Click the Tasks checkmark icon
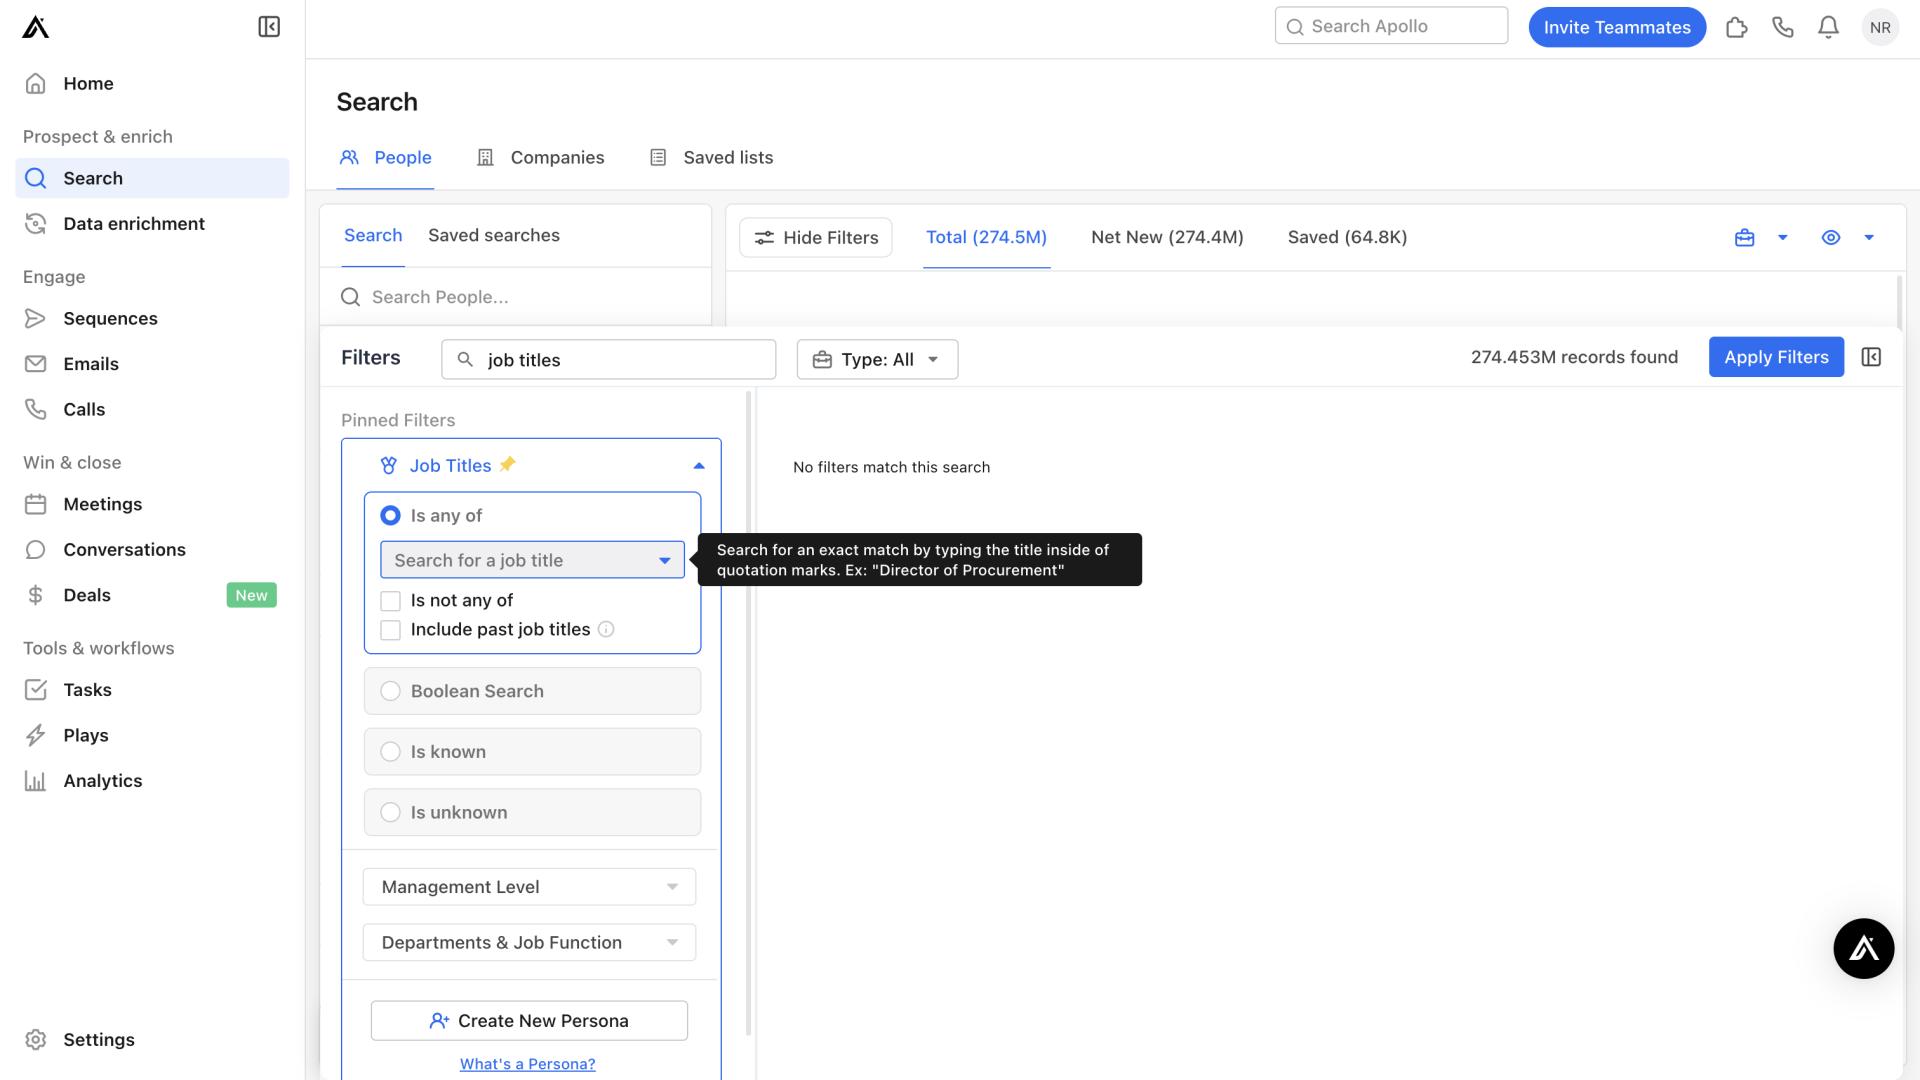The image size is (1920, 1080). pyautogui.click(x=36, y=690)
